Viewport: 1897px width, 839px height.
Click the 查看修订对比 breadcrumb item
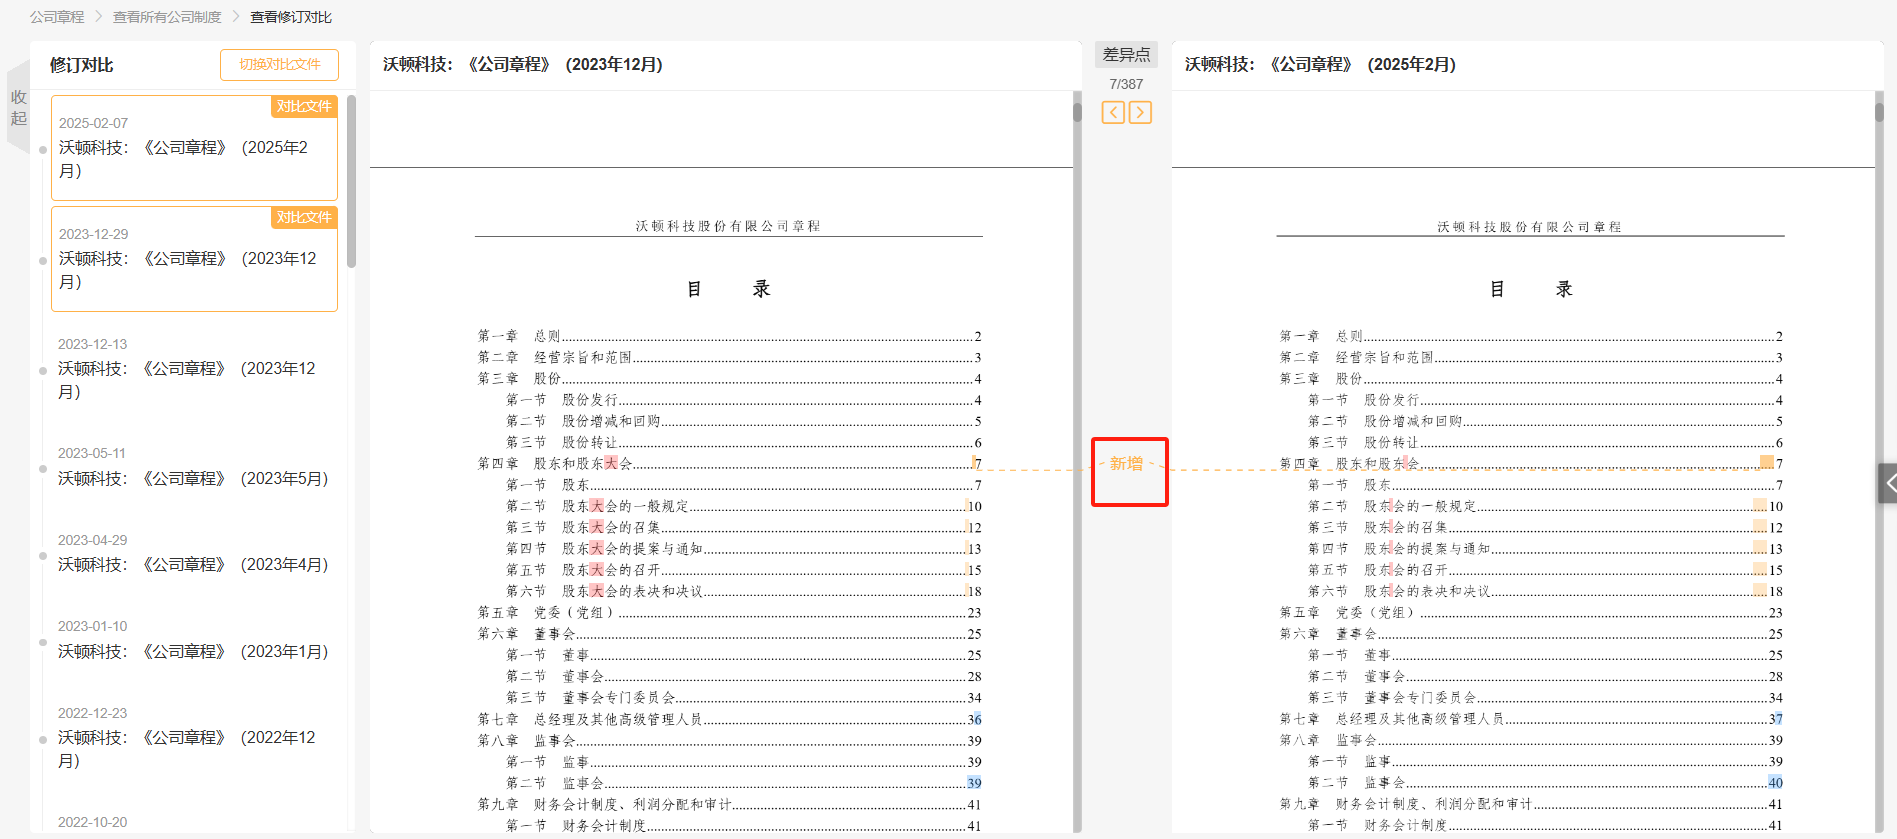[x=291, y=17]
